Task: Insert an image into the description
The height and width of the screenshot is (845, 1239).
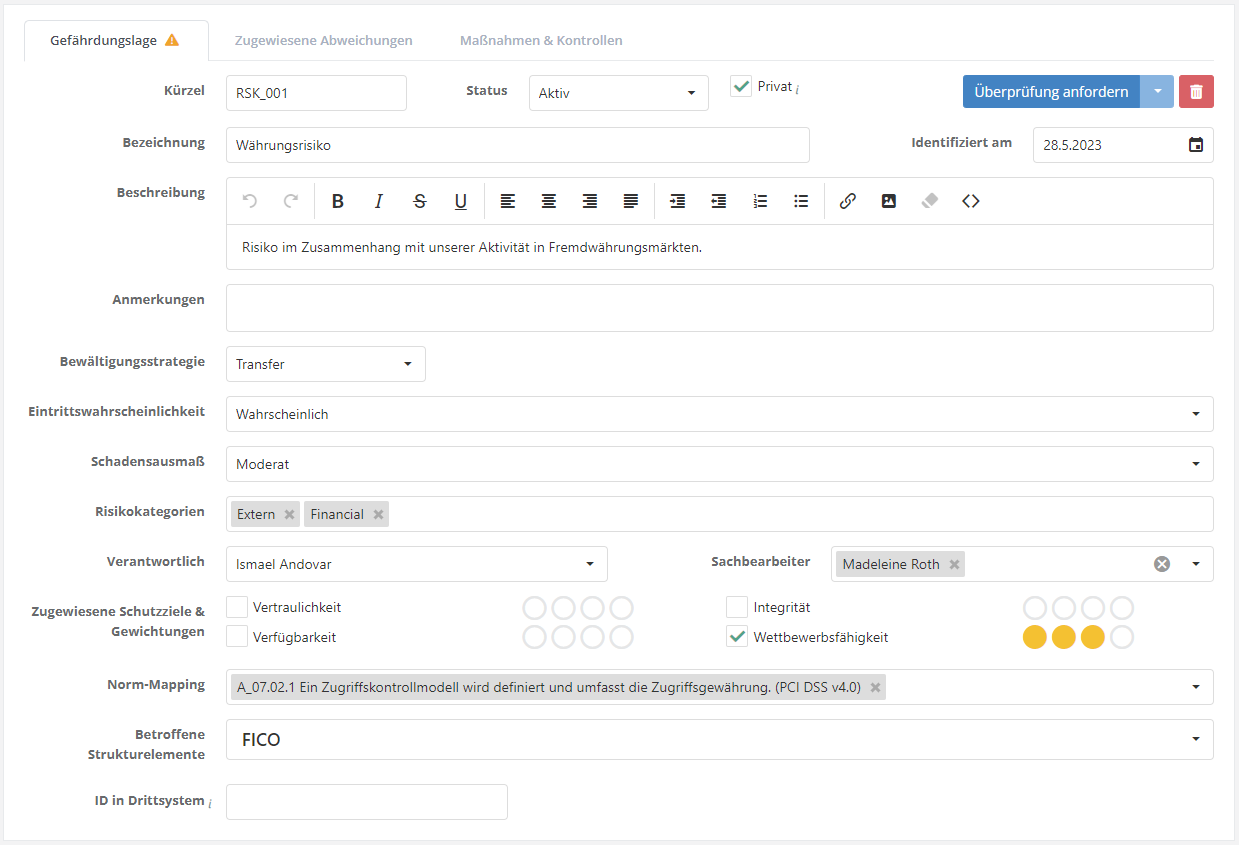Action: pyautogui.click(x=888, y=201)
